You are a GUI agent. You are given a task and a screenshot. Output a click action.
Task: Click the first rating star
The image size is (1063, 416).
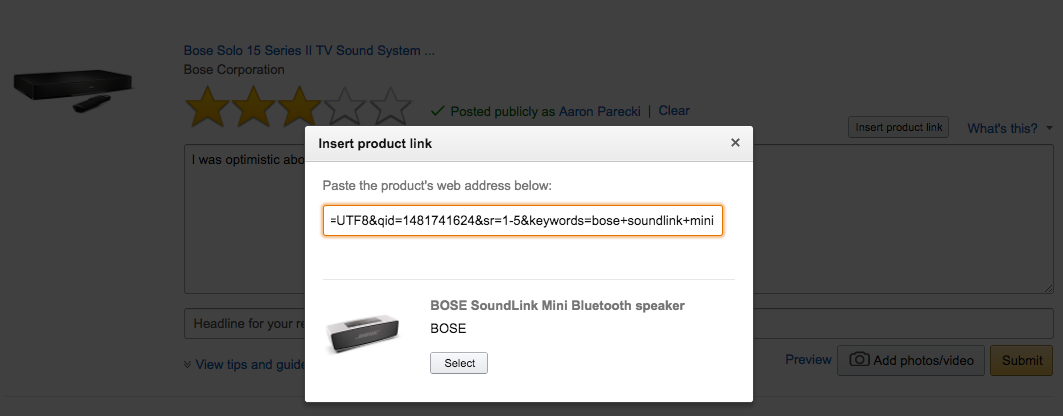click(208, 108)
